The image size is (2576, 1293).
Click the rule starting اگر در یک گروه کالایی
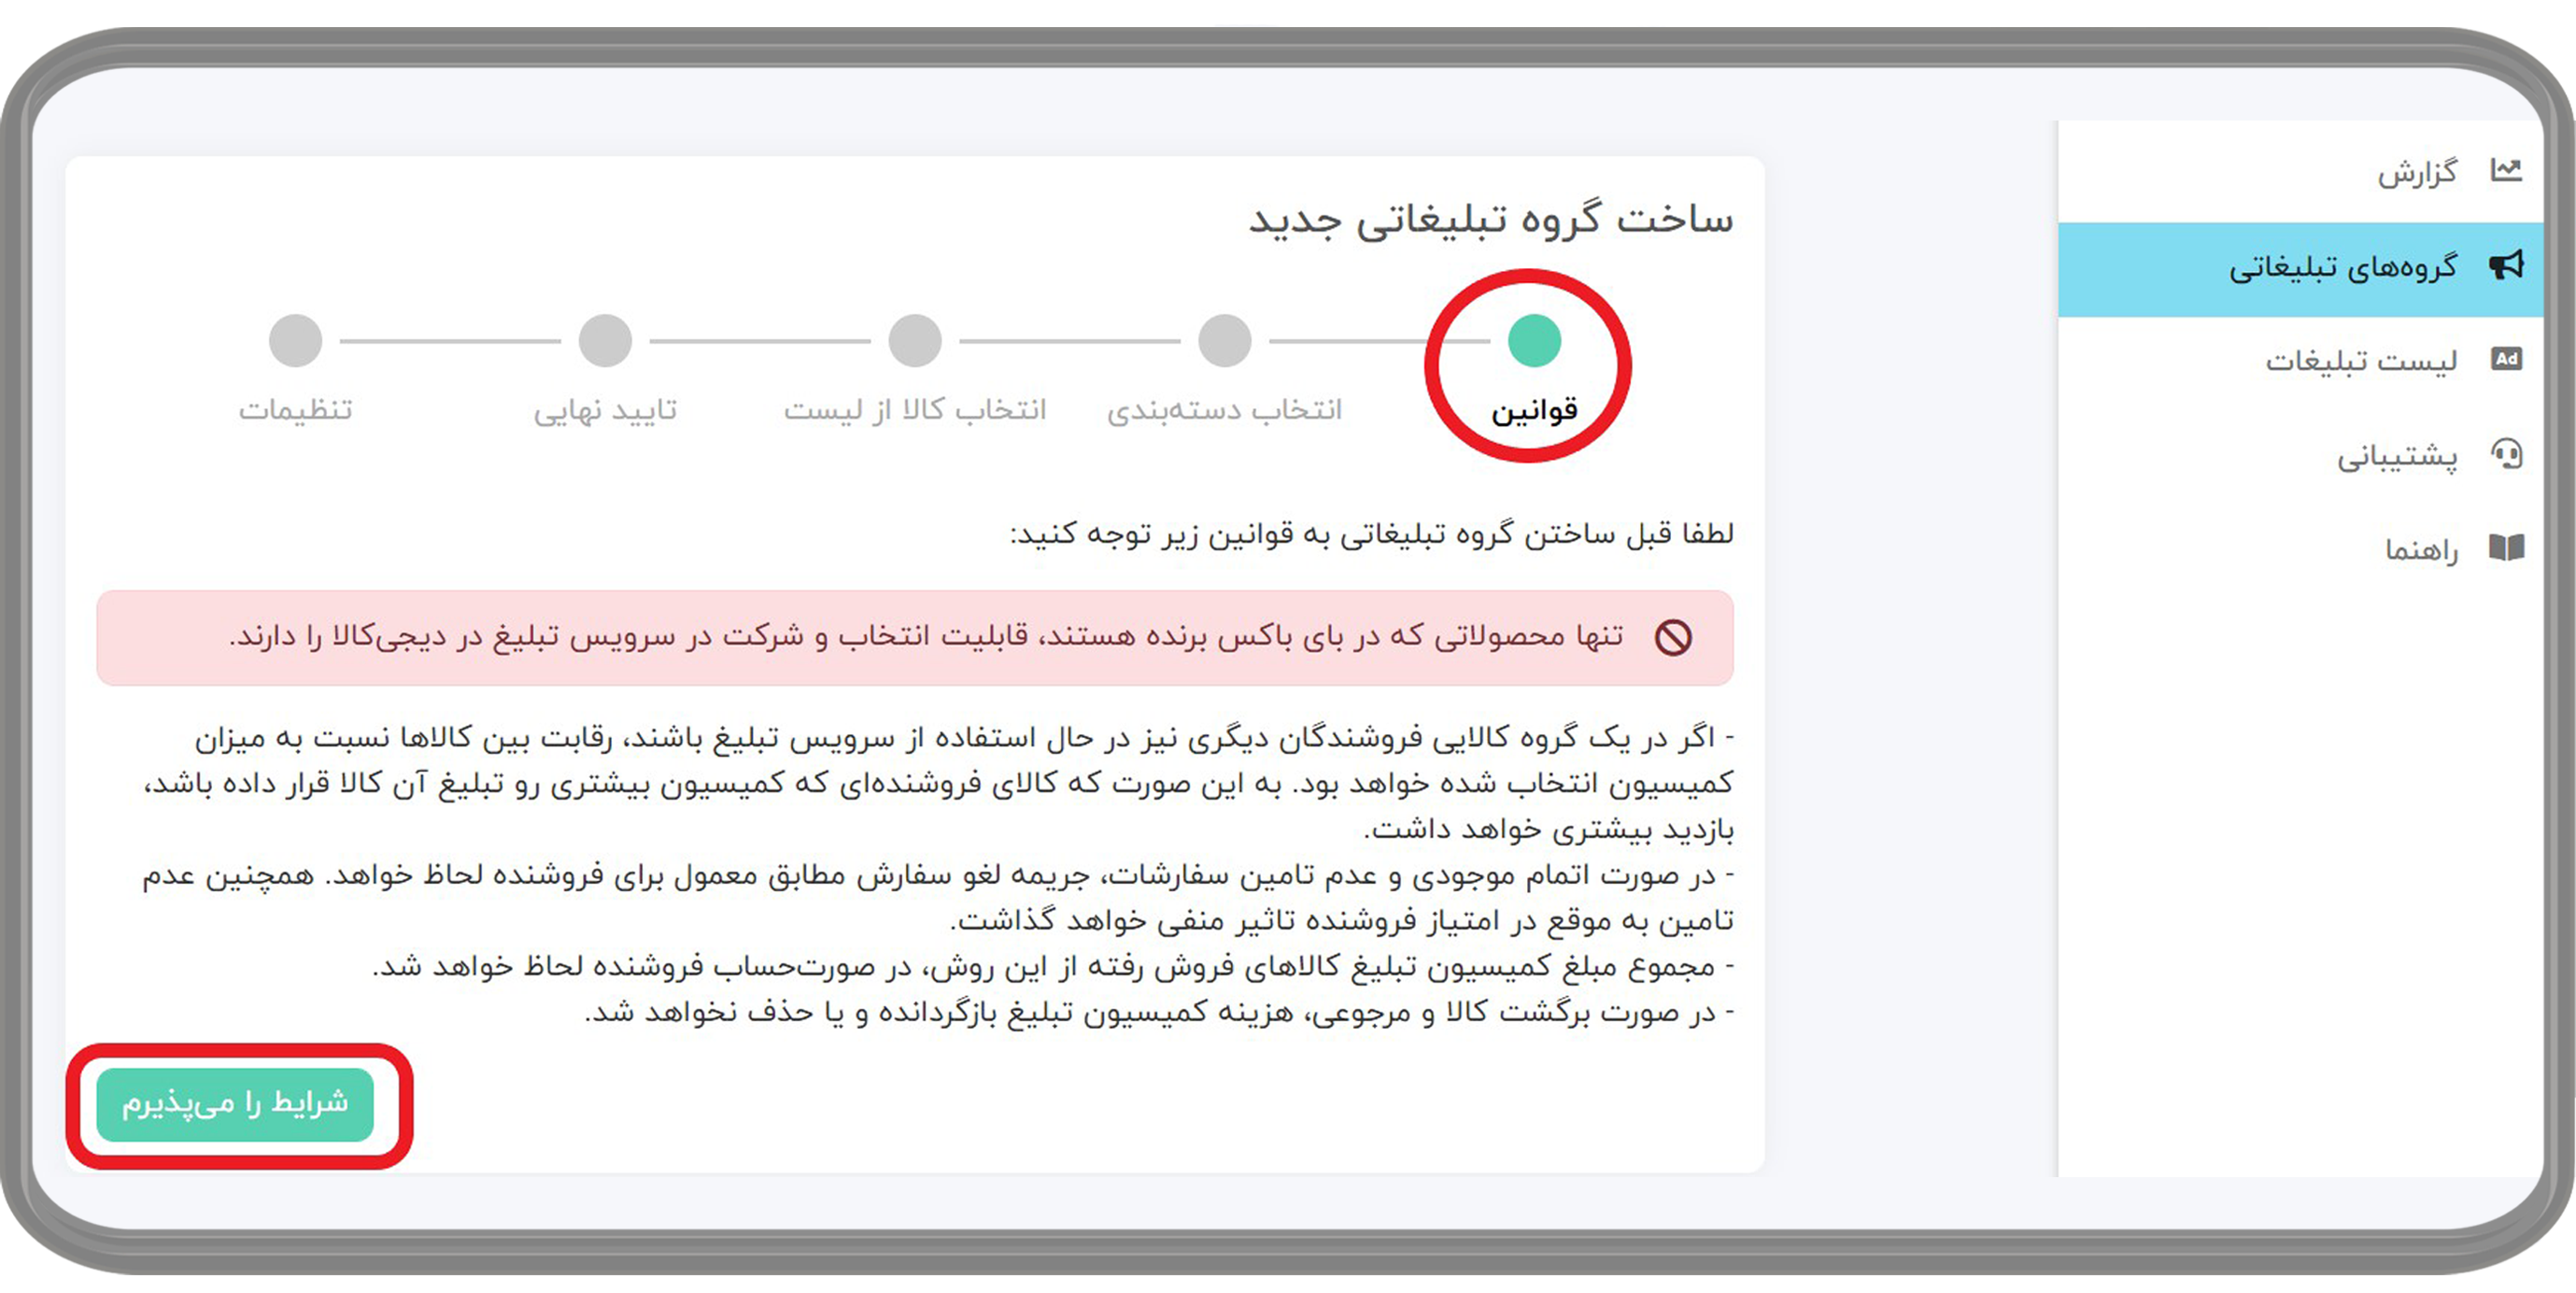[938, 783]
